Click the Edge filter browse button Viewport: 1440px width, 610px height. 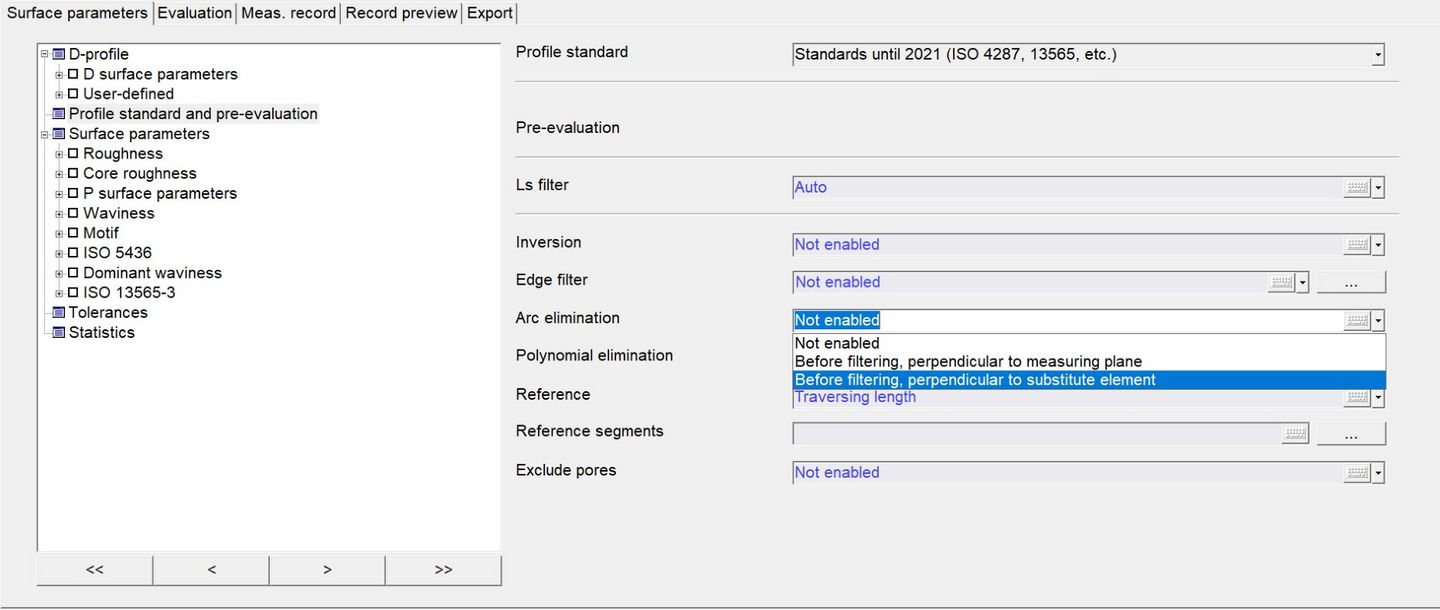coord(1351,281)
